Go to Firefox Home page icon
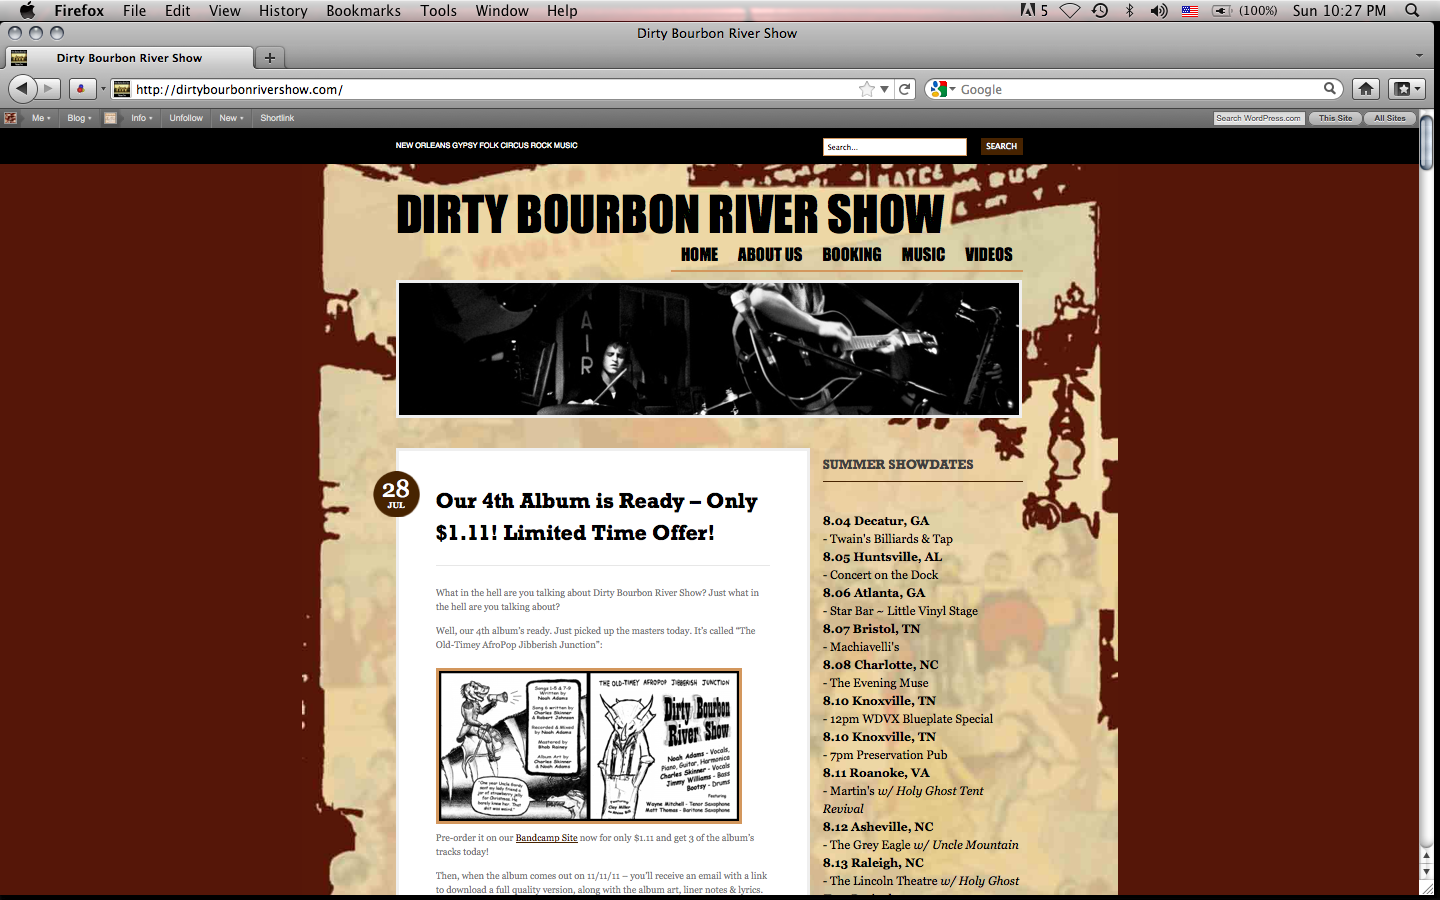1440x900 pixels. coord(1366,89)
